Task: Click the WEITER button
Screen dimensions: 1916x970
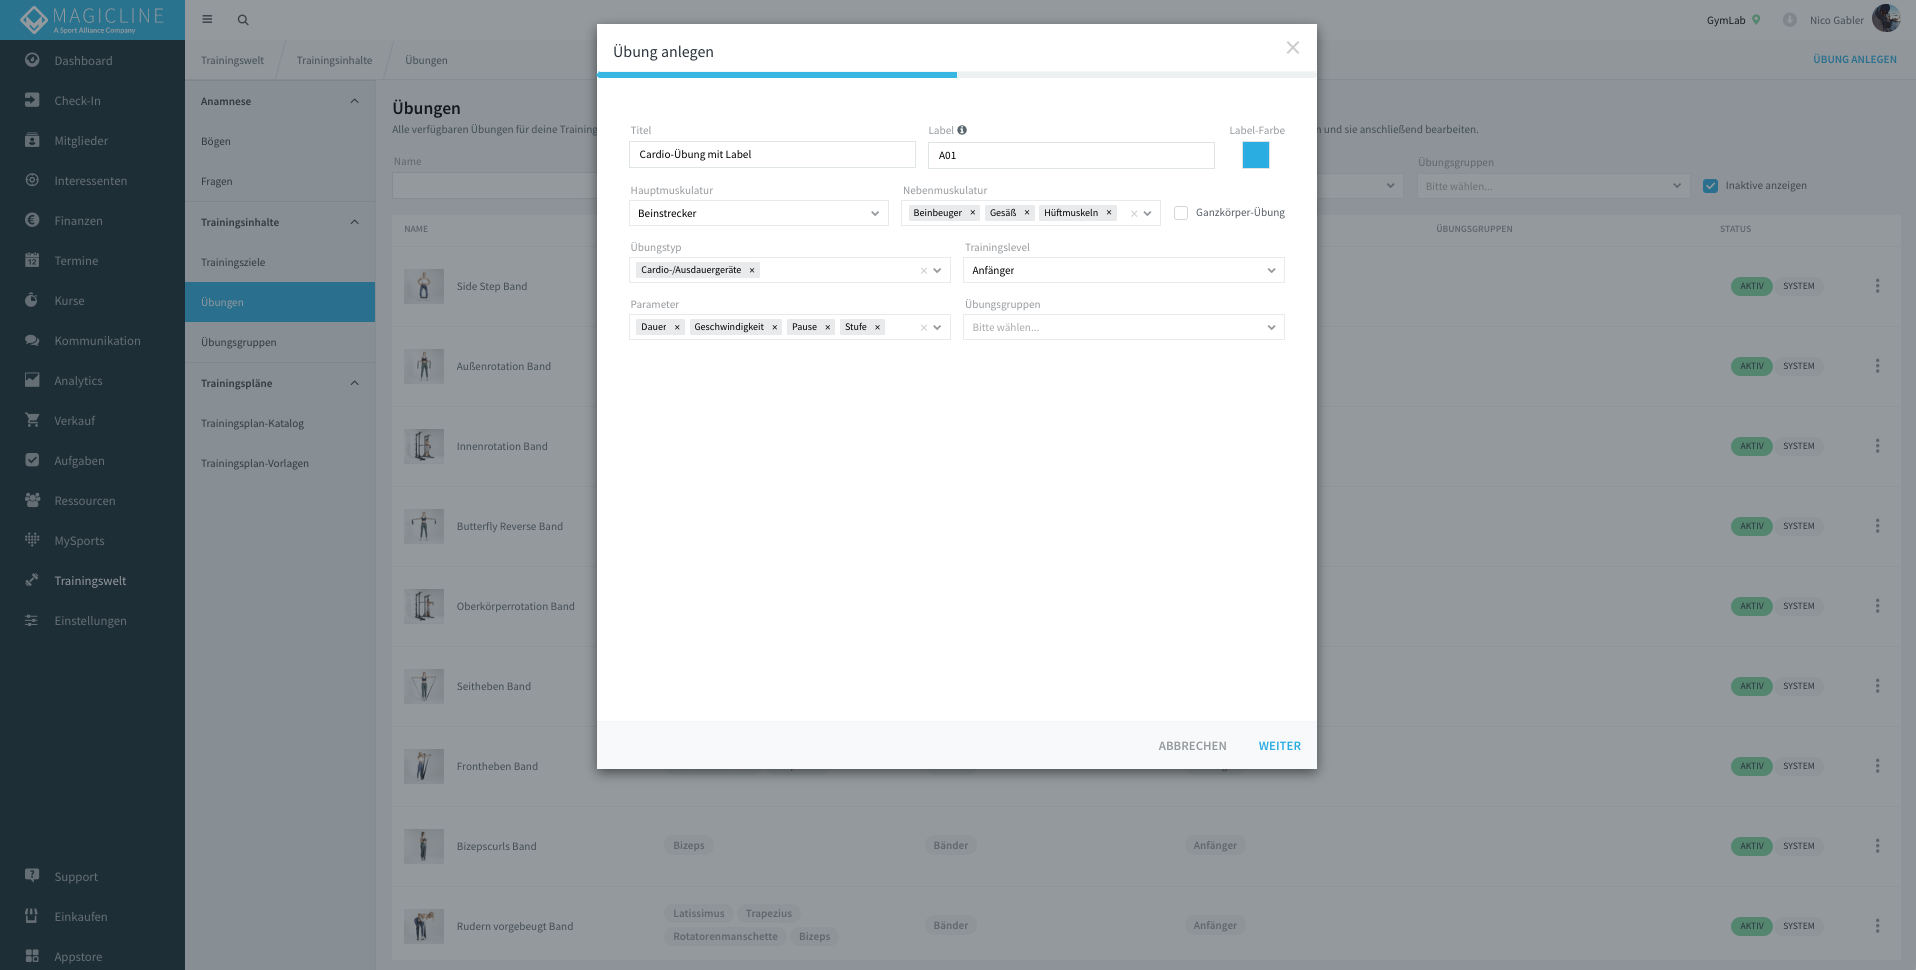Action: coord(1279,746)
